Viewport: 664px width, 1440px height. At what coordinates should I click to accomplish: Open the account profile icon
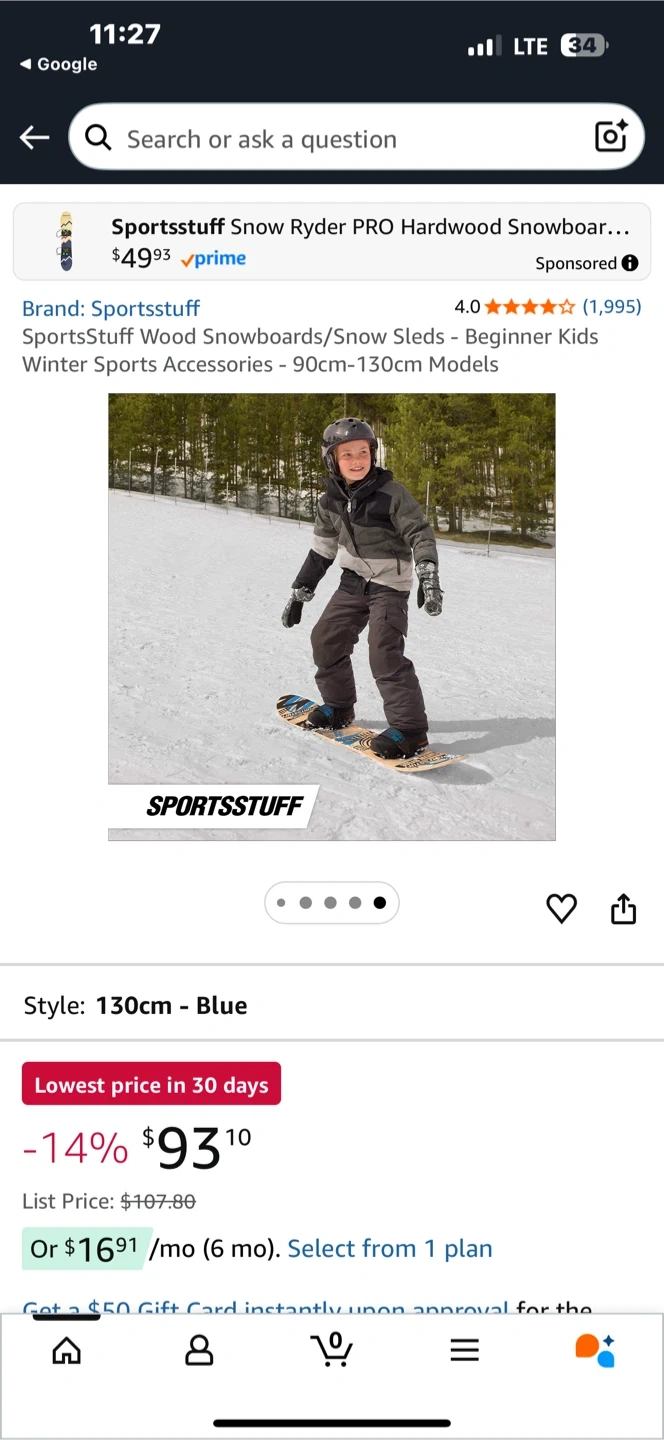(x=199, y=1351)
